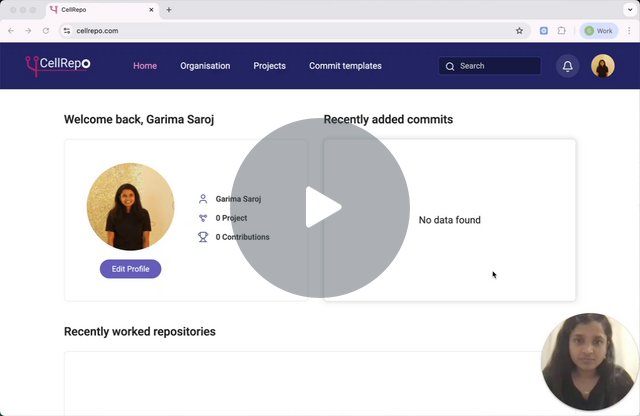Click the large profile photo in the card
Screen dimensions: 640x416
131,207
